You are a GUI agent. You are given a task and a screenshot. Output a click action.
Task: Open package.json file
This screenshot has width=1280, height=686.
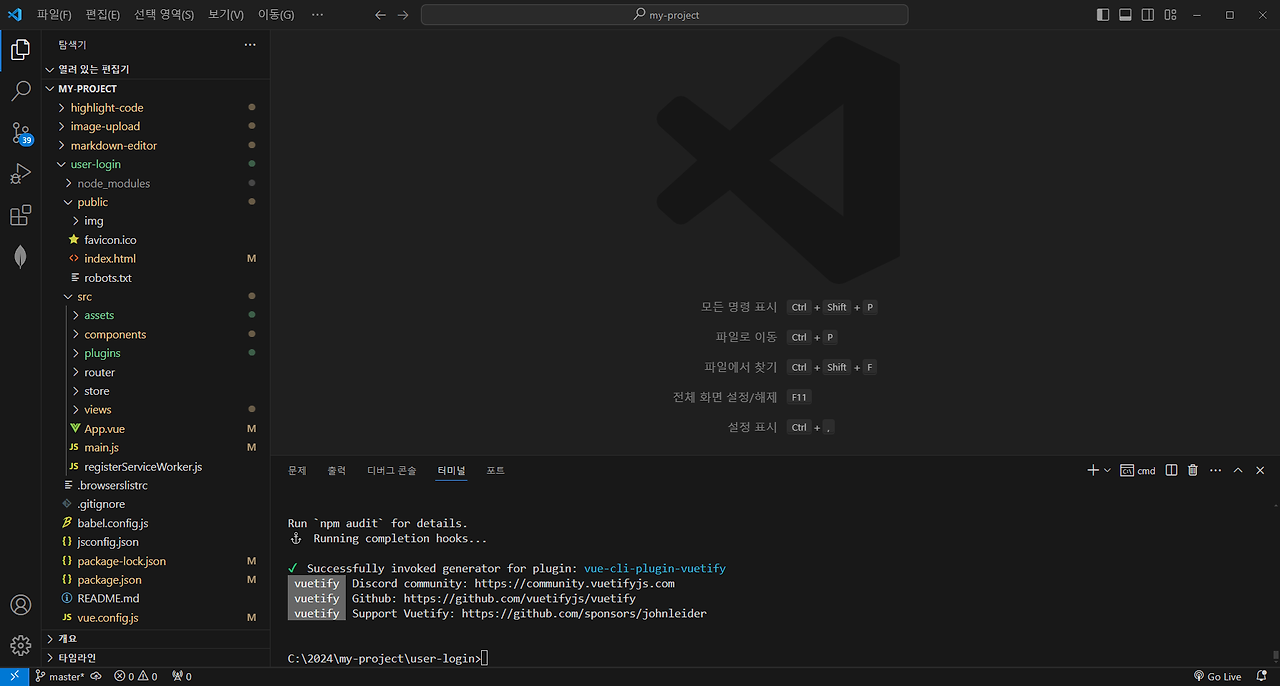tap(155, 579)
